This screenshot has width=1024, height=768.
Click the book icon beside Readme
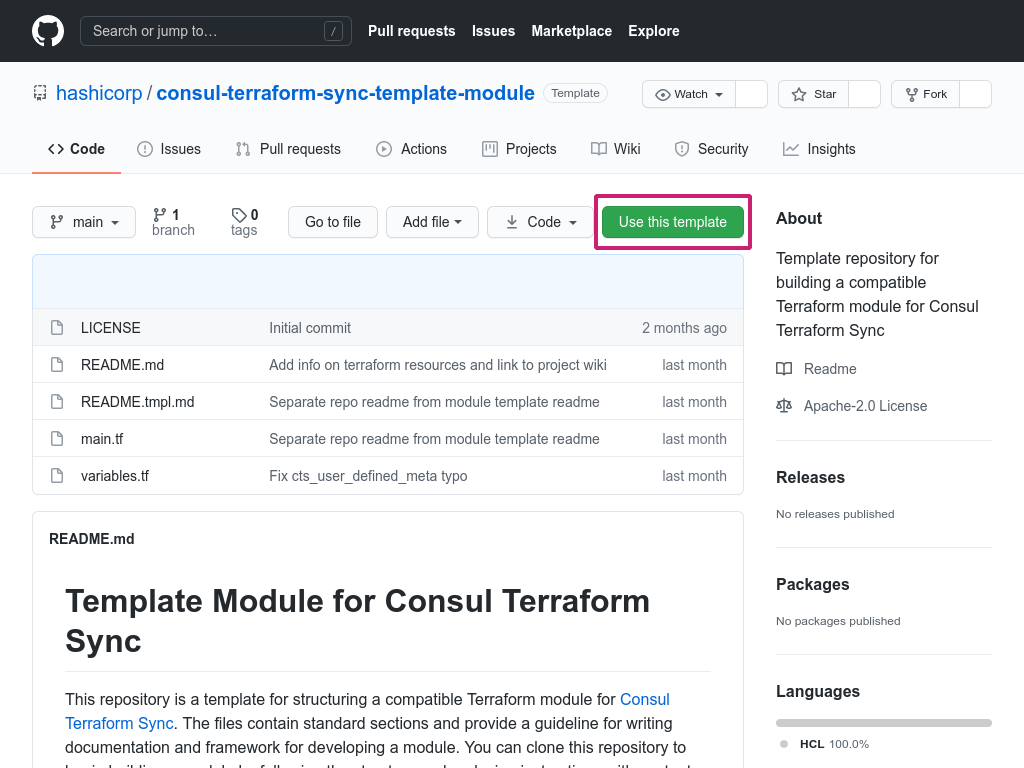784,368
